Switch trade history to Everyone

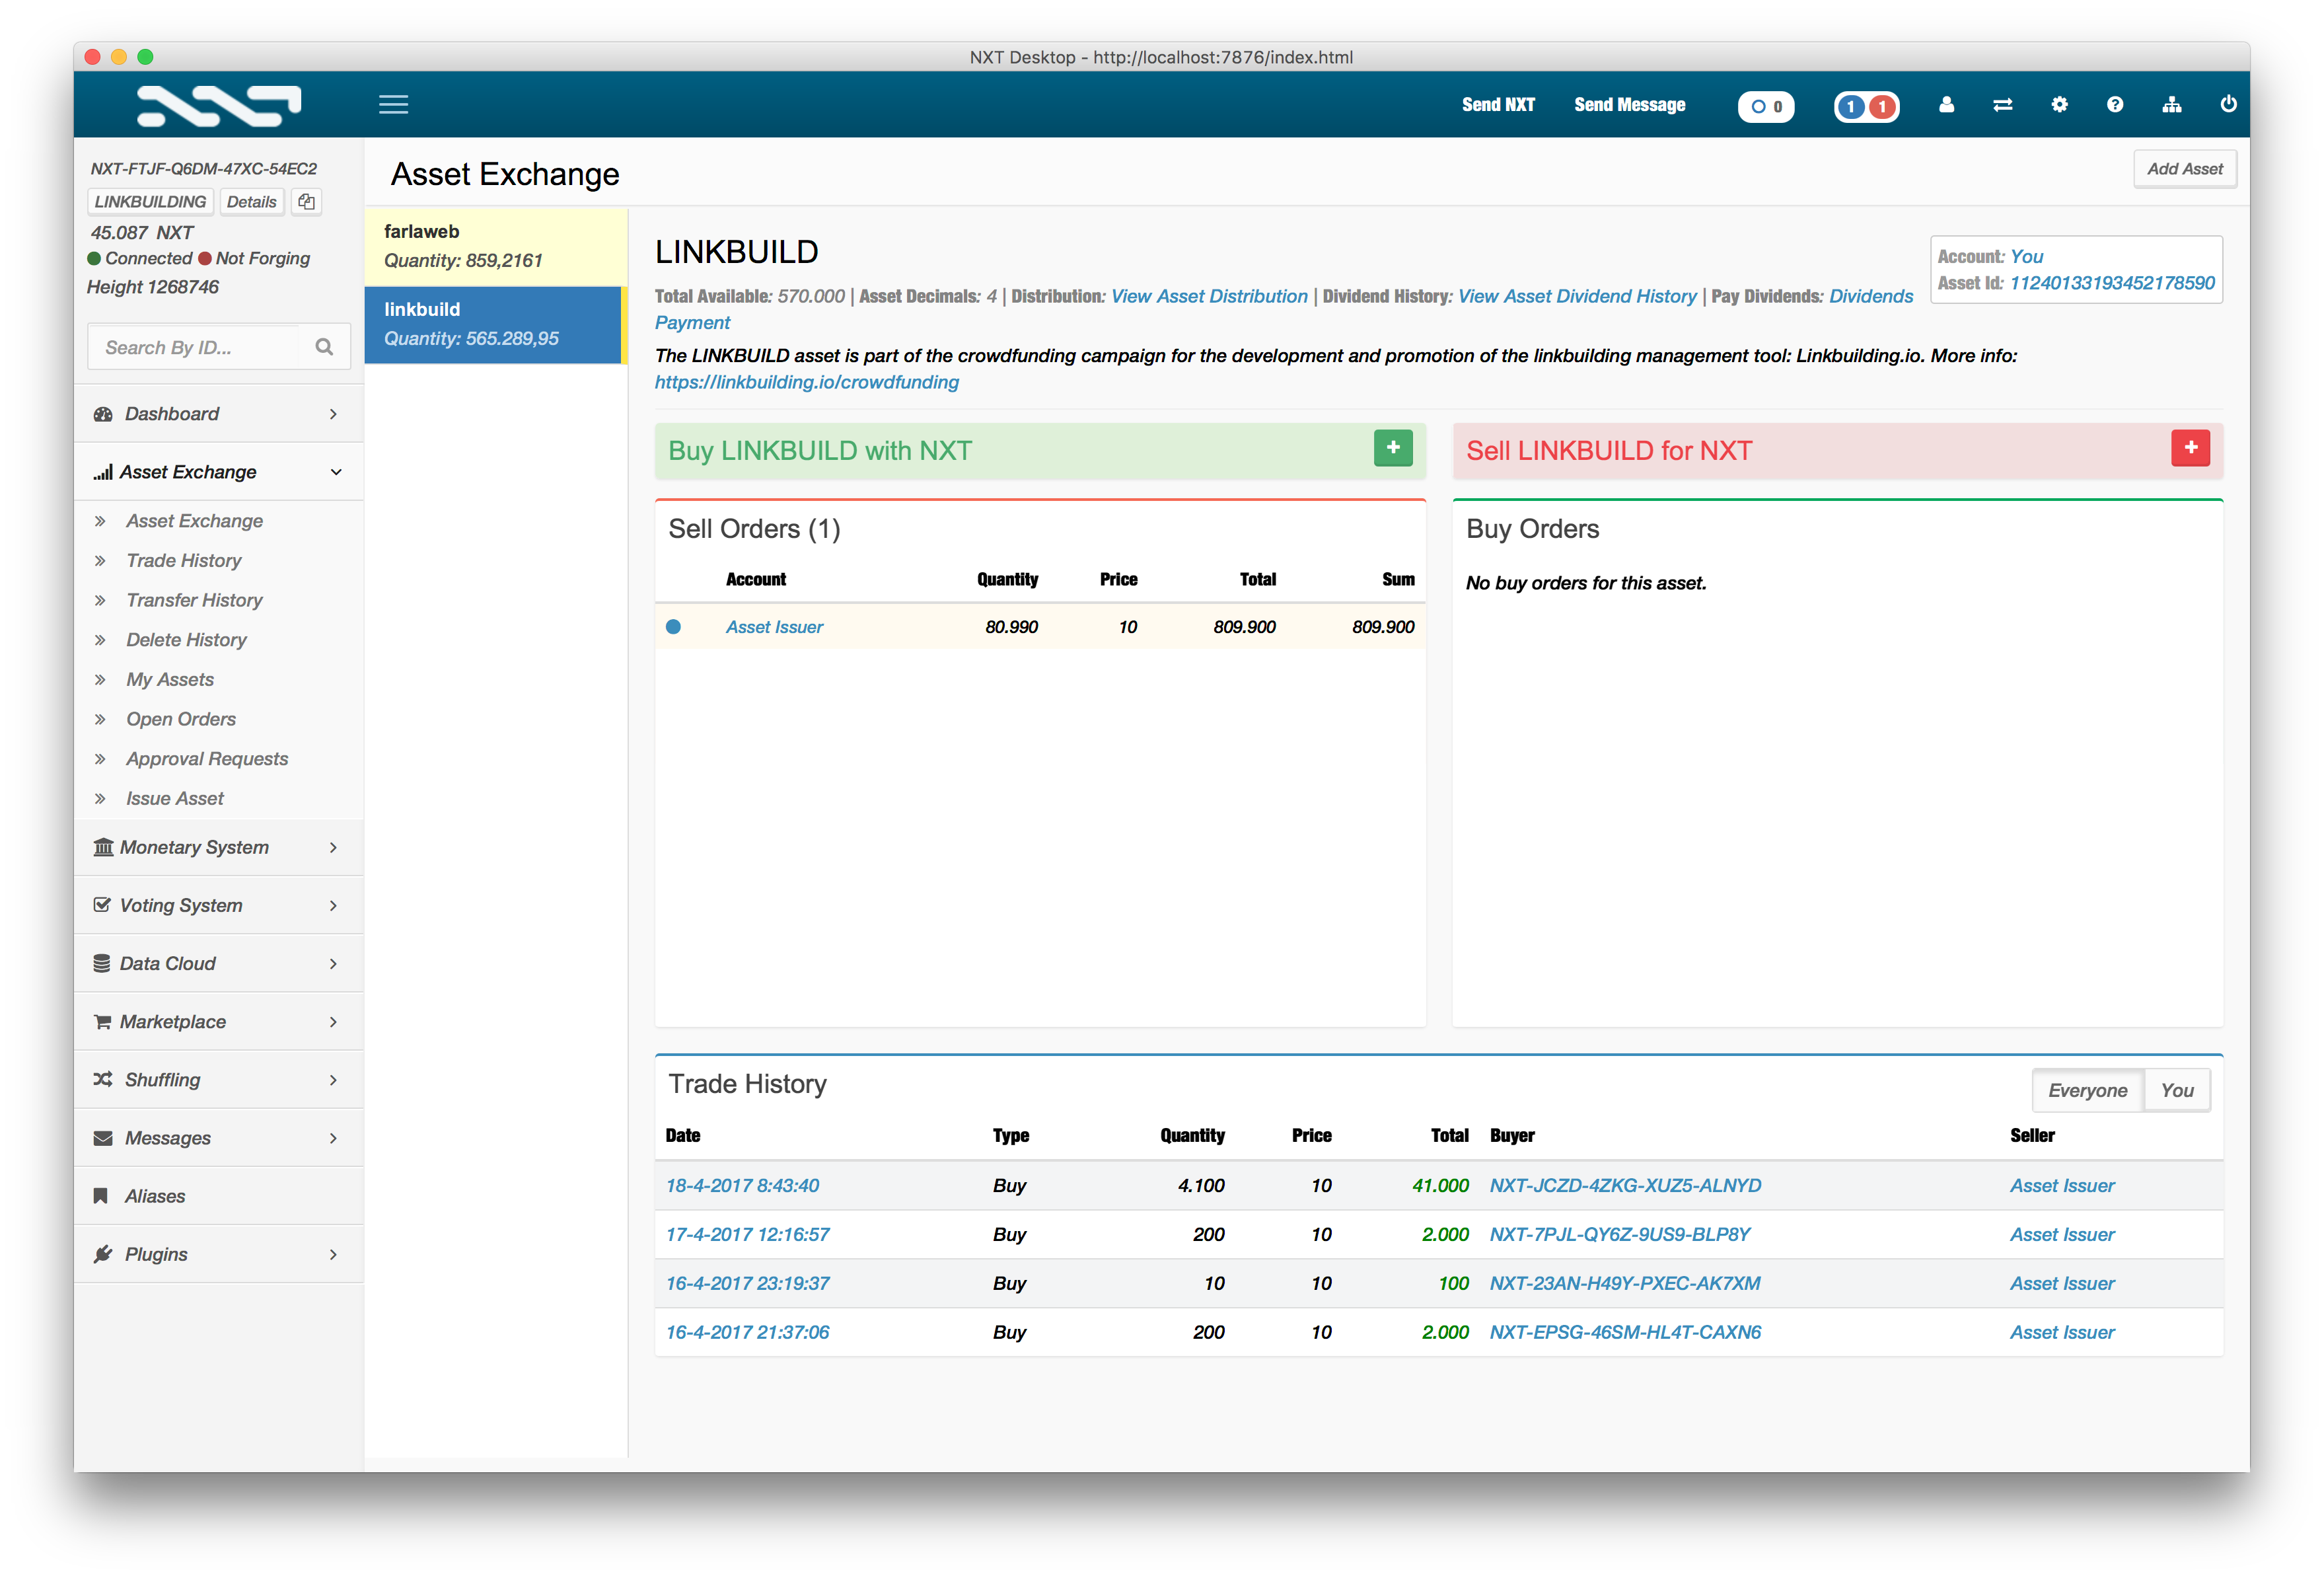2087,1090
